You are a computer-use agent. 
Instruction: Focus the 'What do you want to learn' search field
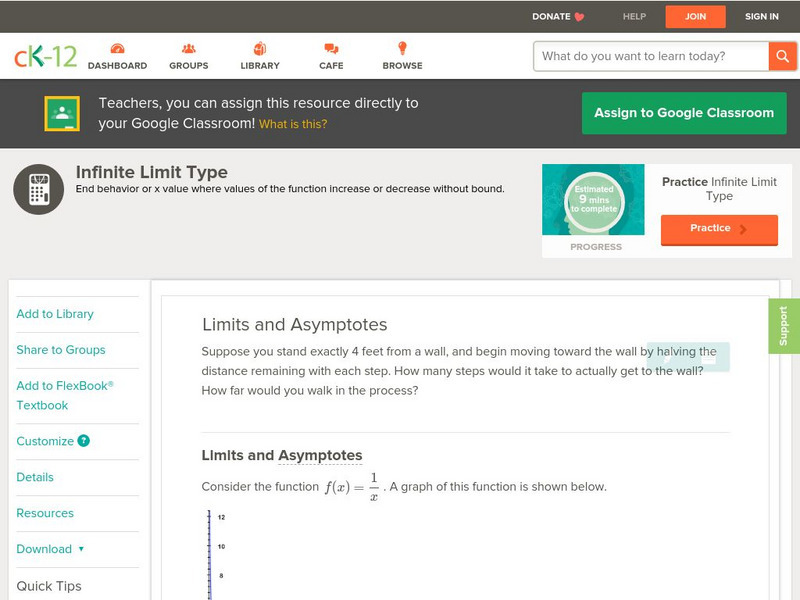click(x=651, y=56)
